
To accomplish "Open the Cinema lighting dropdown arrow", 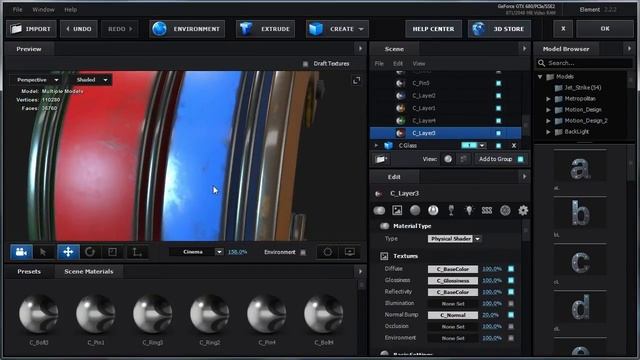I will coord(219,252).
